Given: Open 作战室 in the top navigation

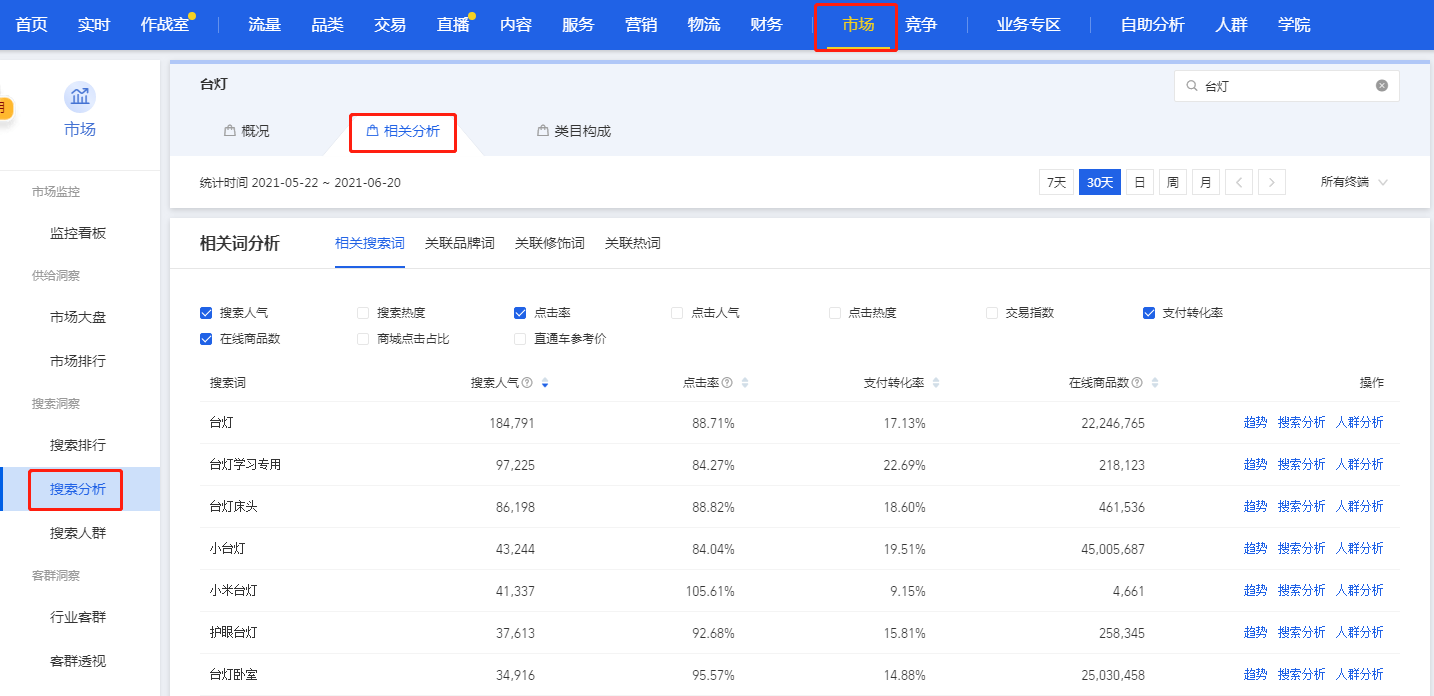Looking at the screenshot, I should (x=165, y=25).
